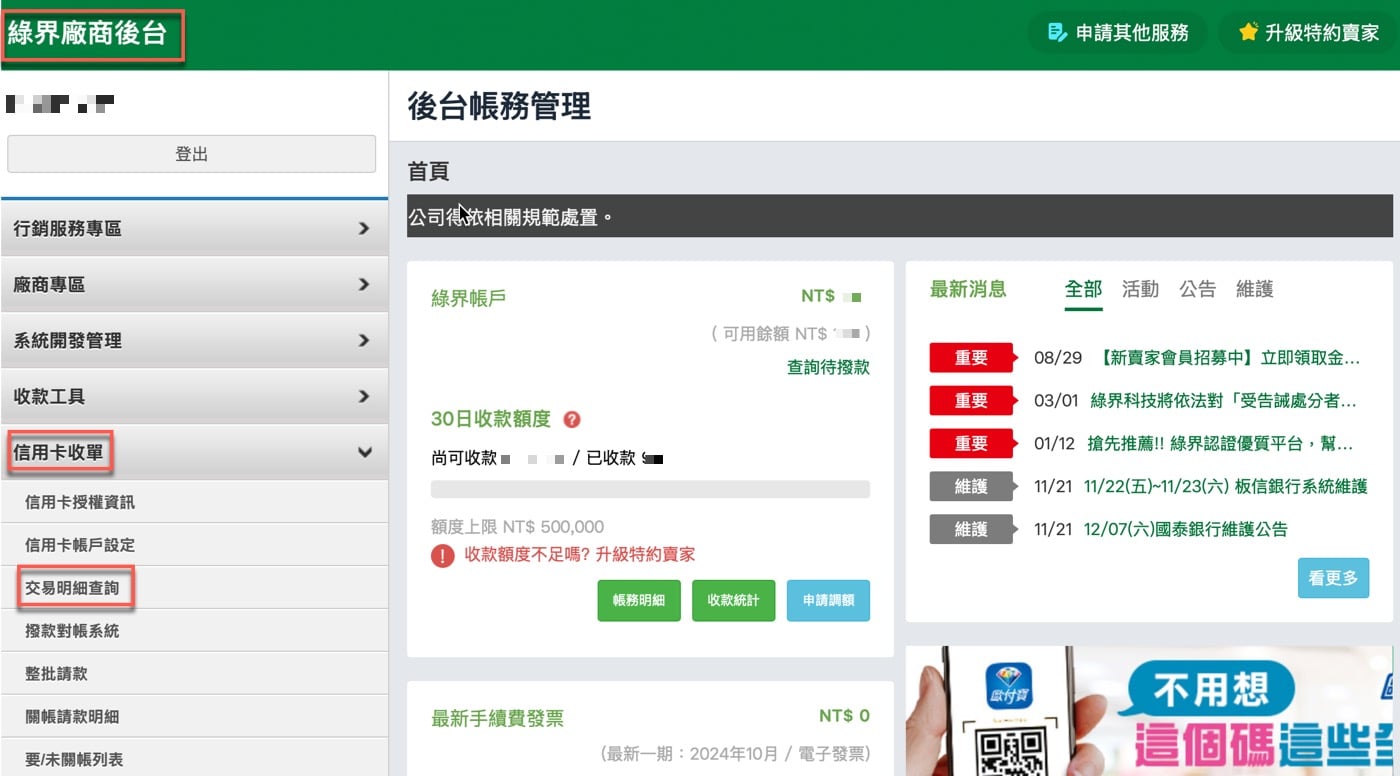Click the green 收款統計 button

point(733,601)
